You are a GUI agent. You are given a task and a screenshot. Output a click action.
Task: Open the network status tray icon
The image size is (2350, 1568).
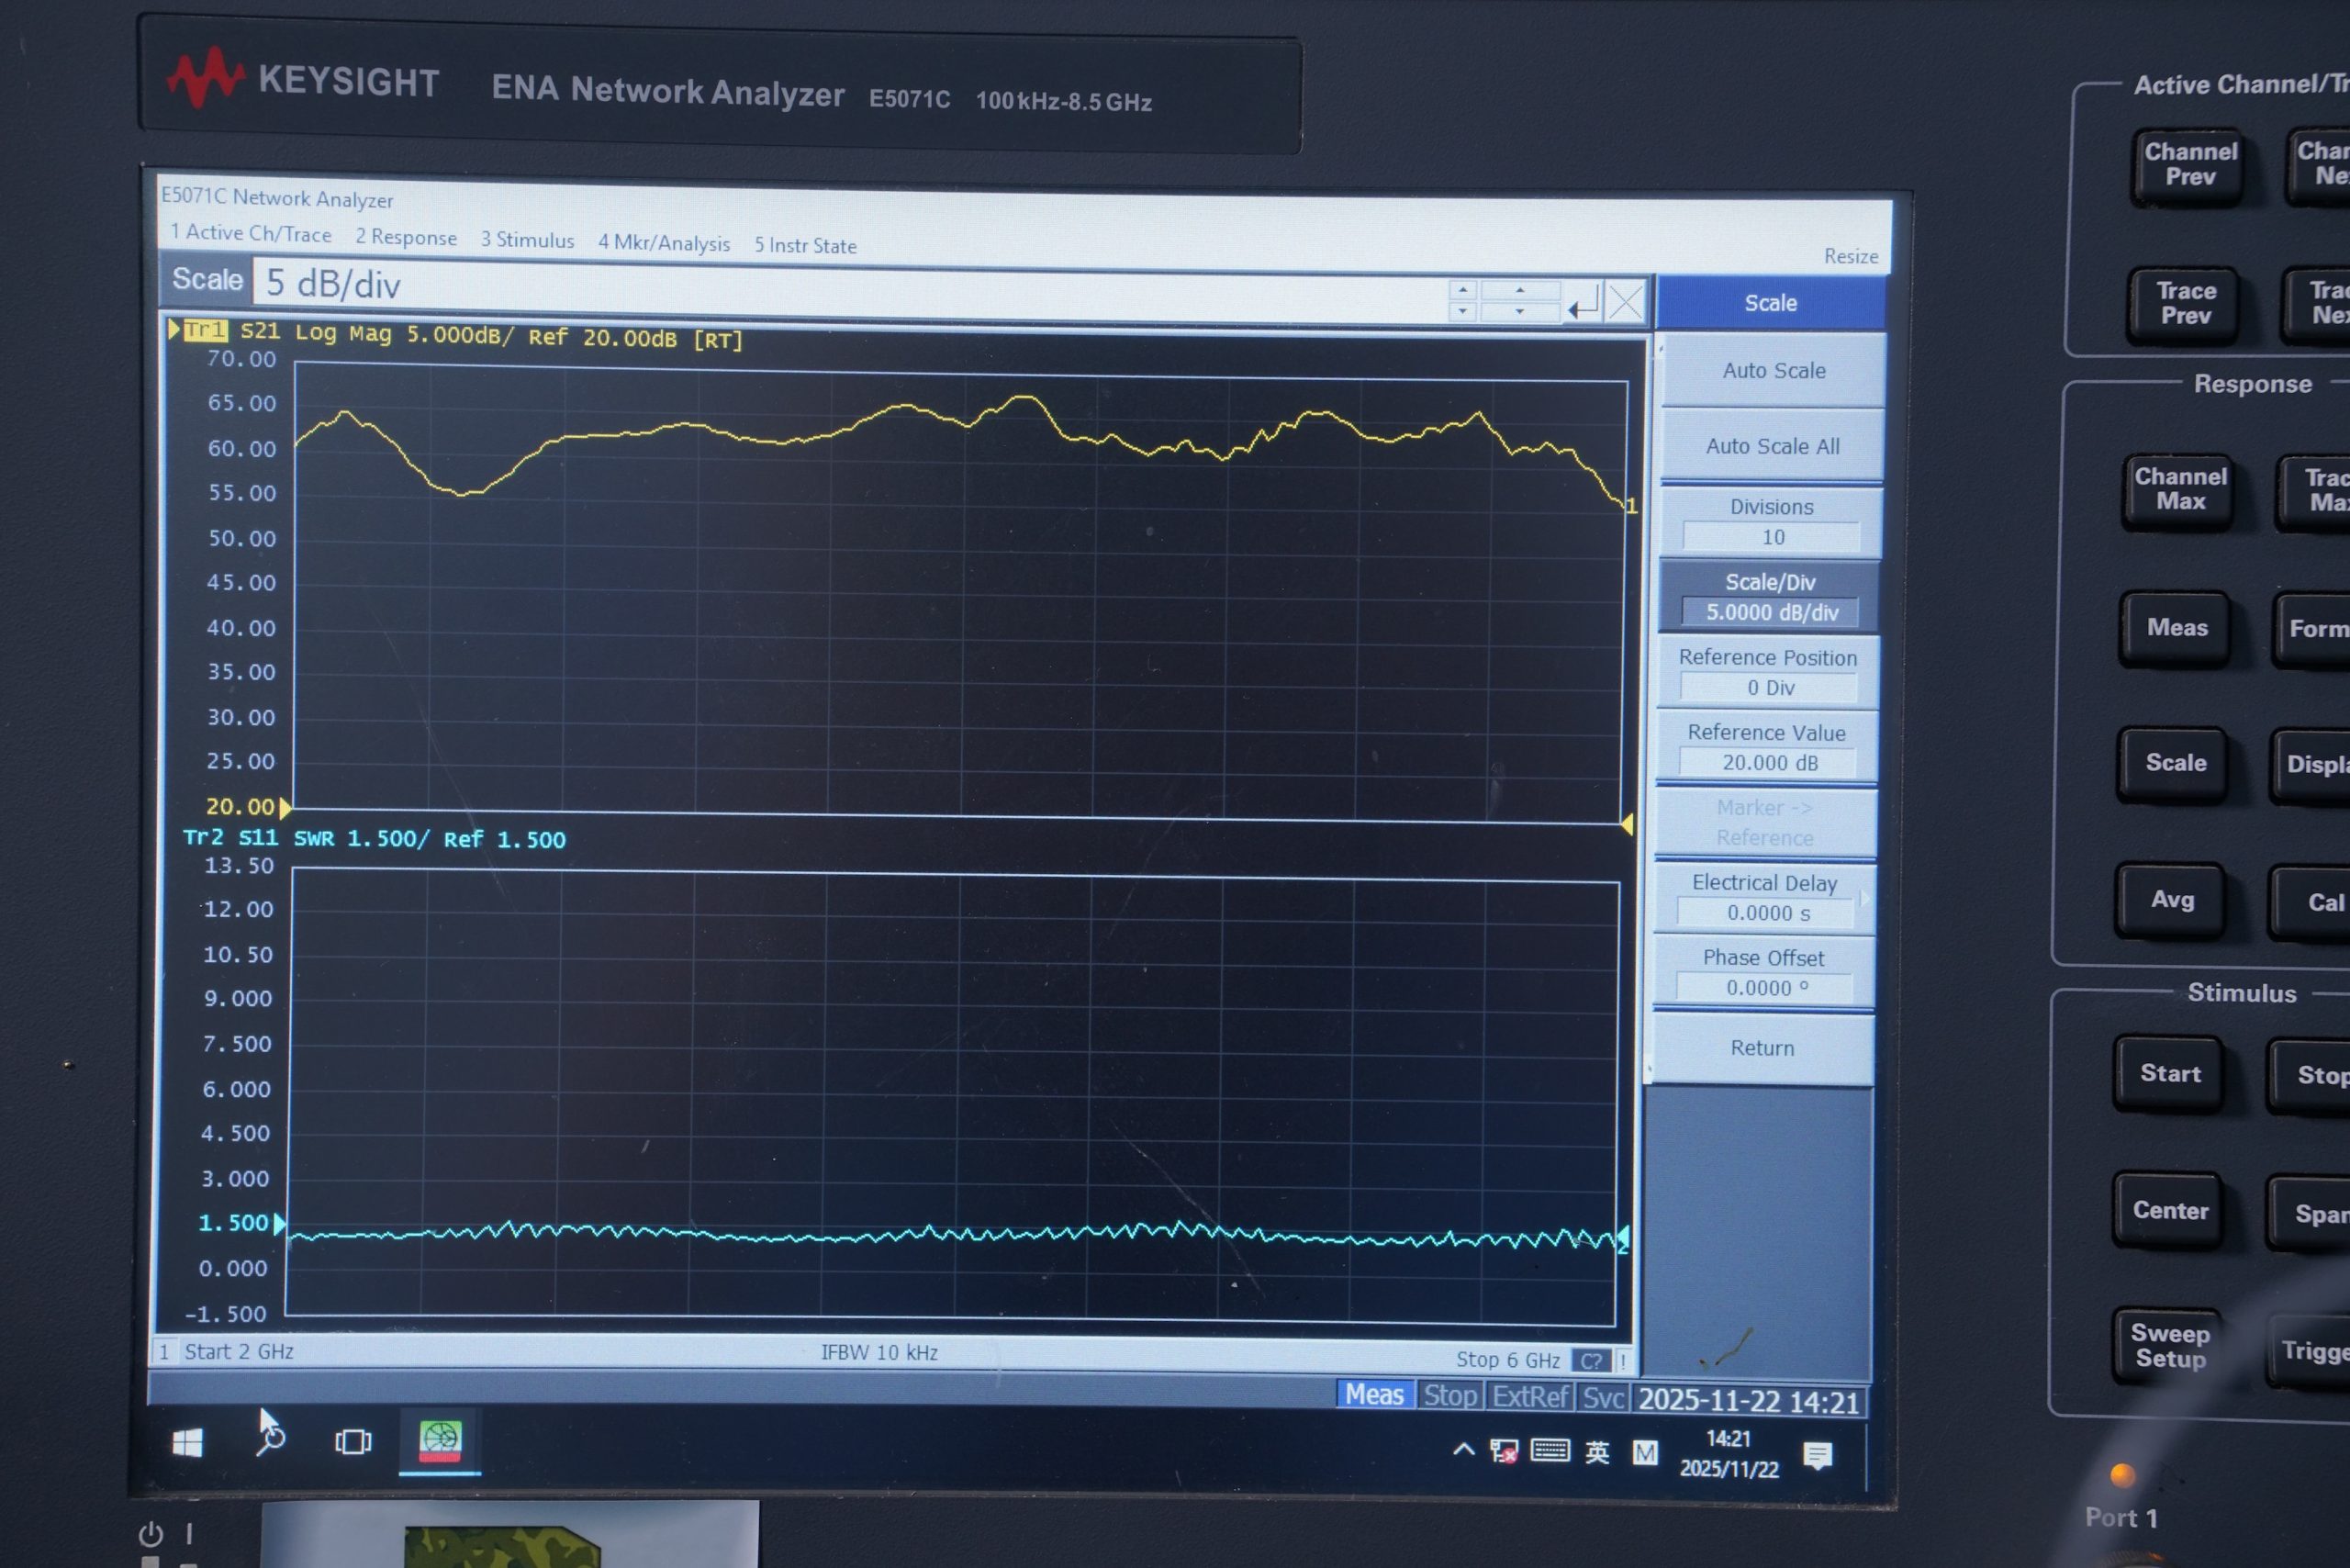[1503, 1451]
